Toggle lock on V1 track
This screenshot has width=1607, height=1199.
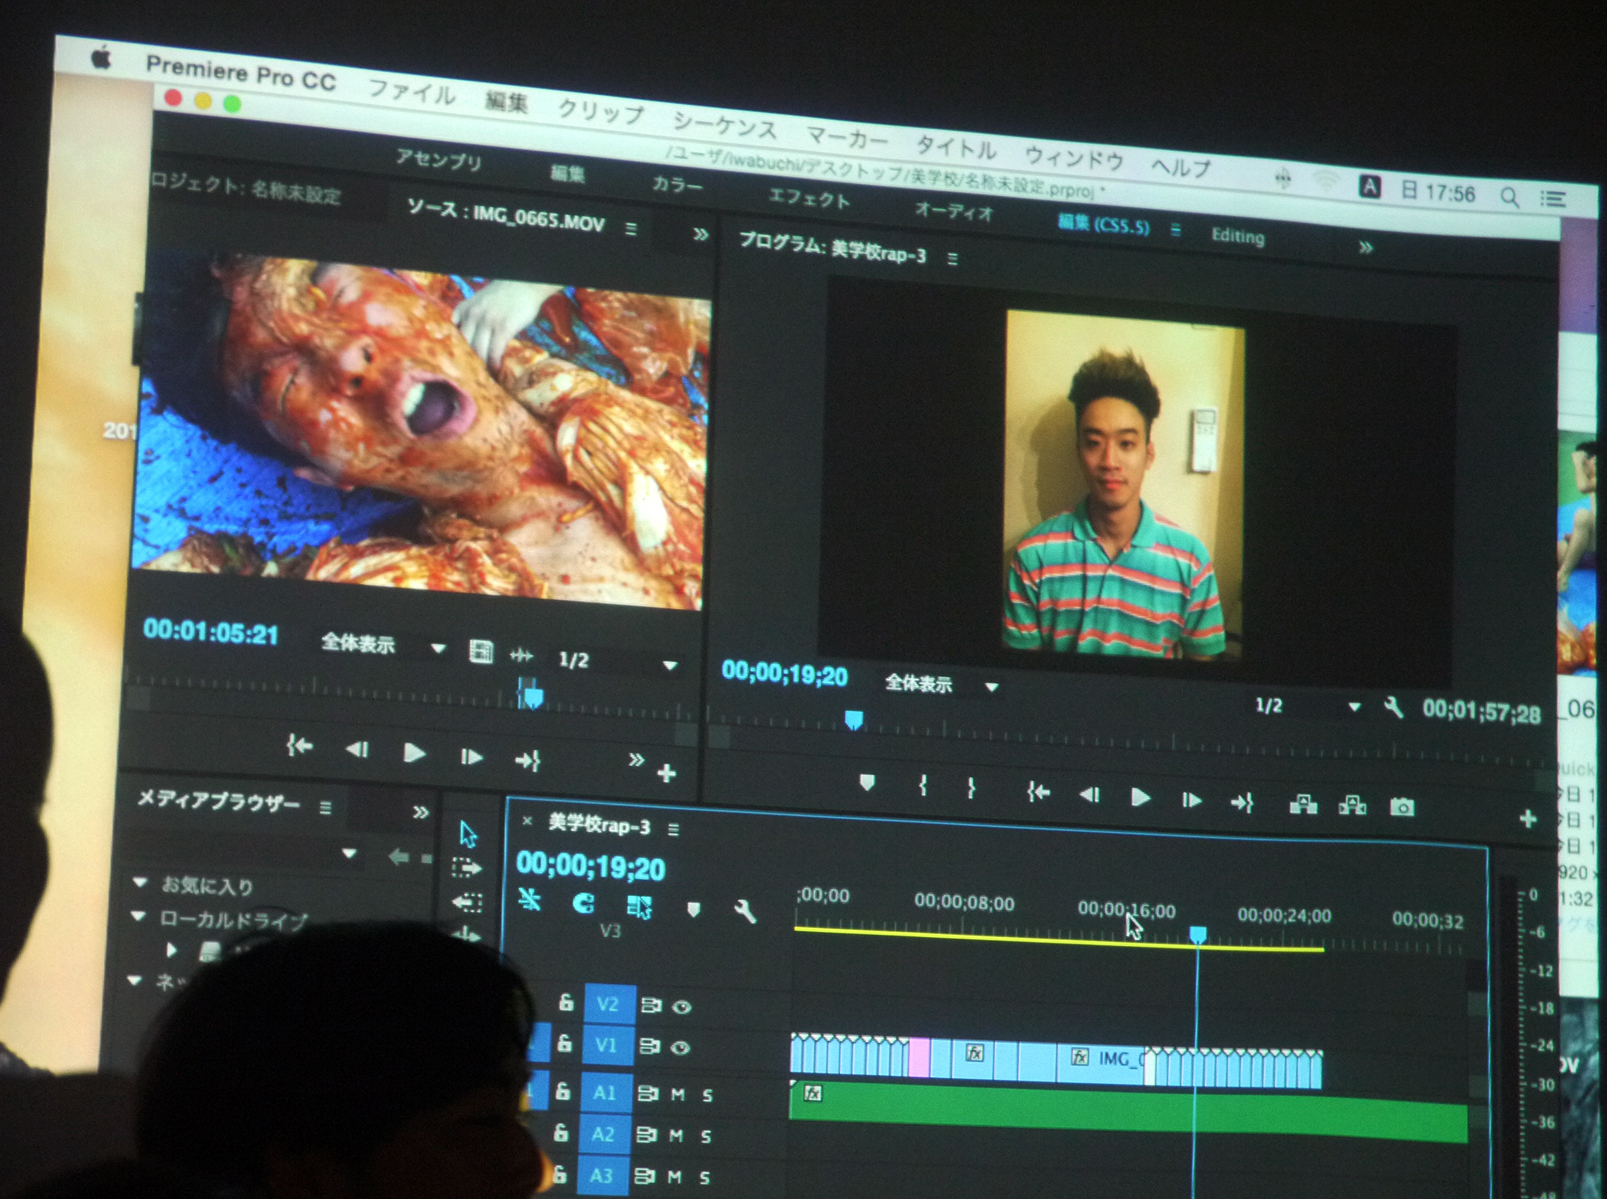click(x=564, y=1044)
